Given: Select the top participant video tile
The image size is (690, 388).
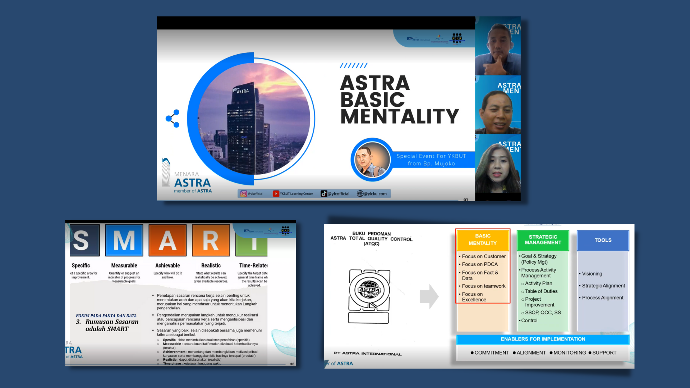Looking at the screenshot, I should point(498,46).
